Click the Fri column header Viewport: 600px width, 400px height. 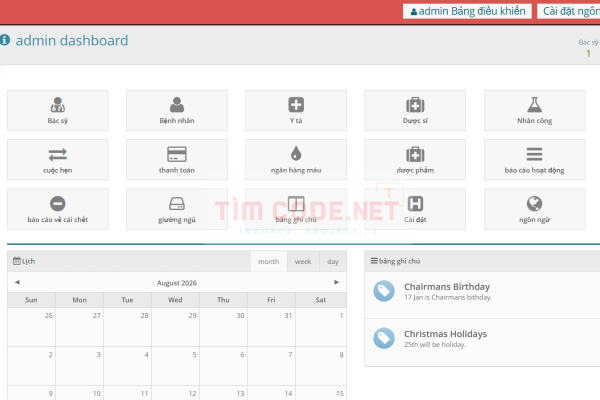(271, 300)
